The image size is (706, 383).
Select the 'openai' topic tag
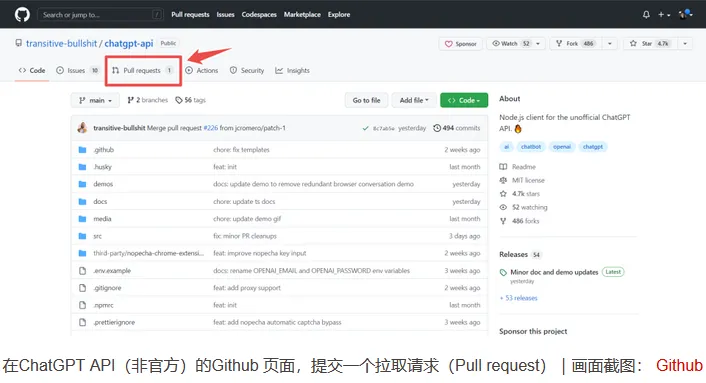pos(562,147)
